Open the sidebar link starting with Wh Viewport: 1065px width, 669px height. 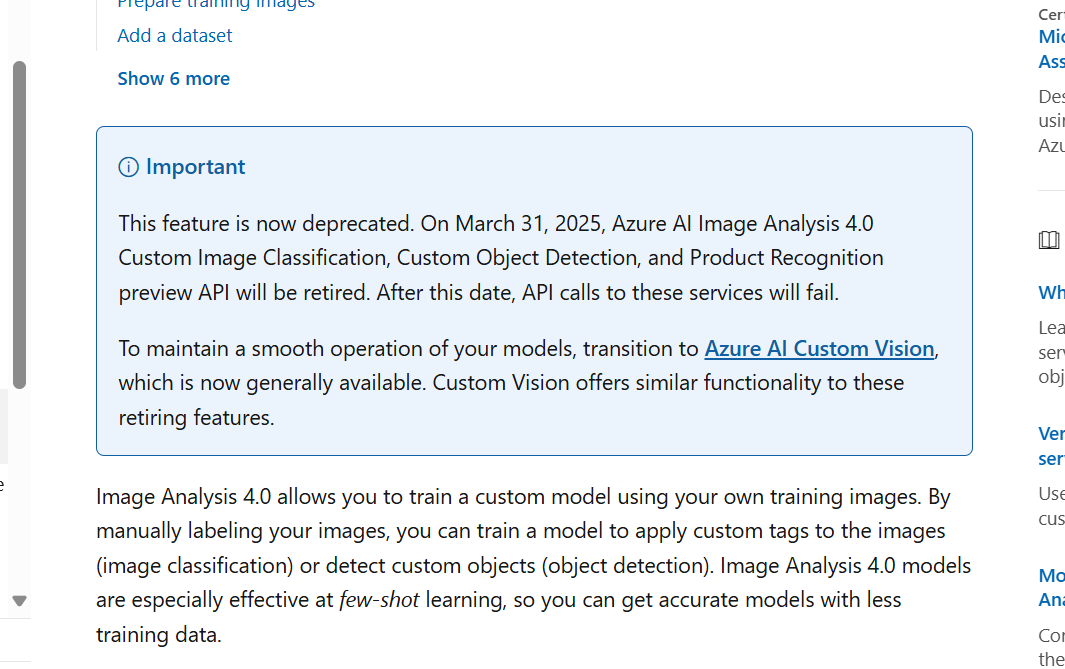(1051, 293)
